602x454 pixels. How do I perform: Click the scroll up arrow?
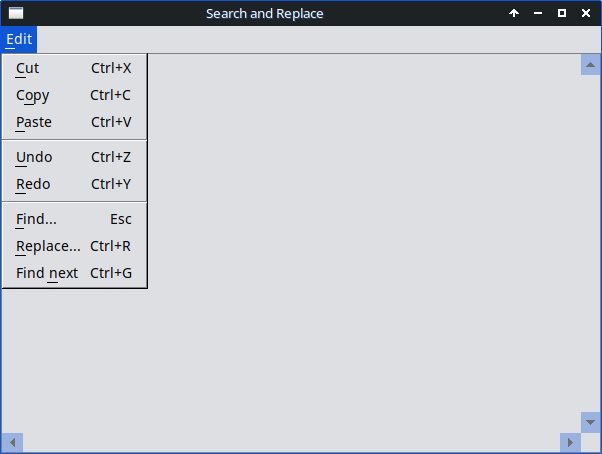(x=590, y=64)
